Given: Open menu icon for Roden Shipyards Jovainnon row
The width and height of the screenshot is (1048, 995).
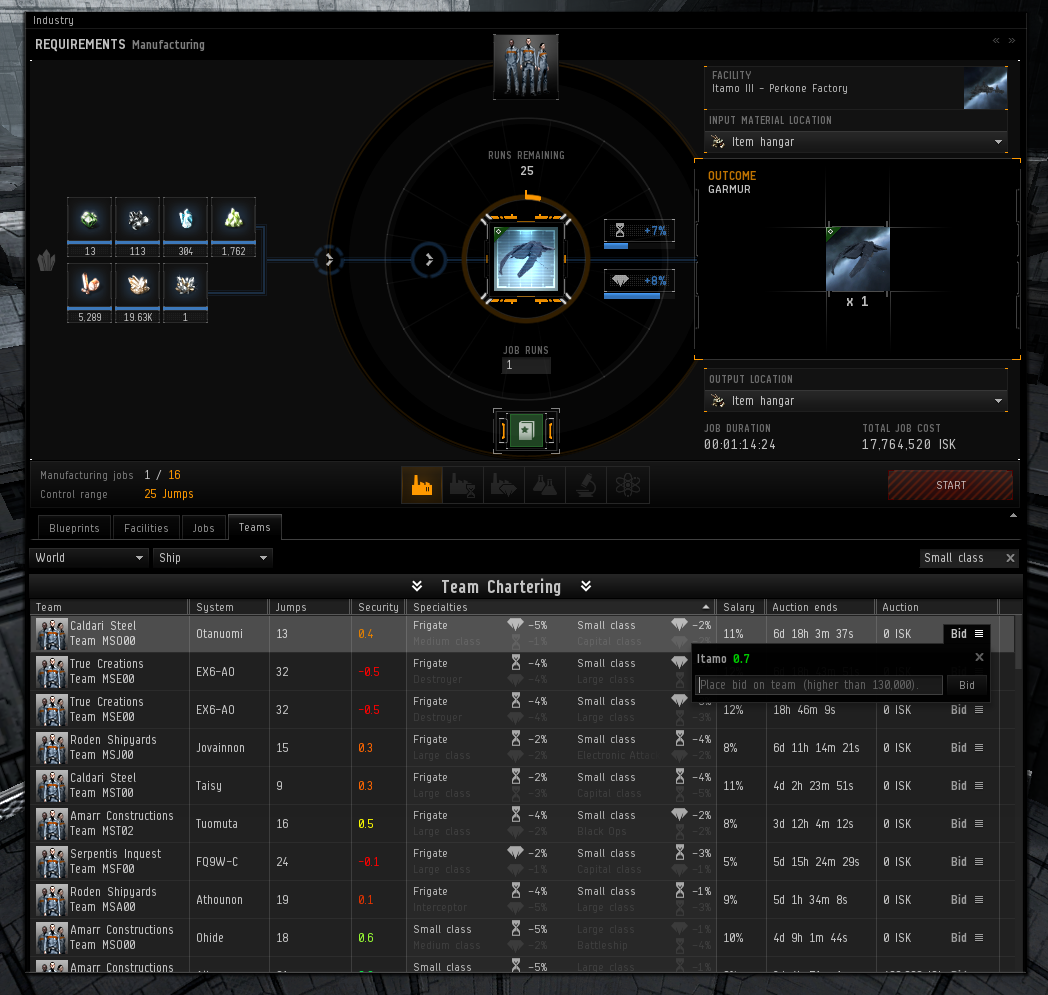Looking at the screenshot, I should point(979,748).
